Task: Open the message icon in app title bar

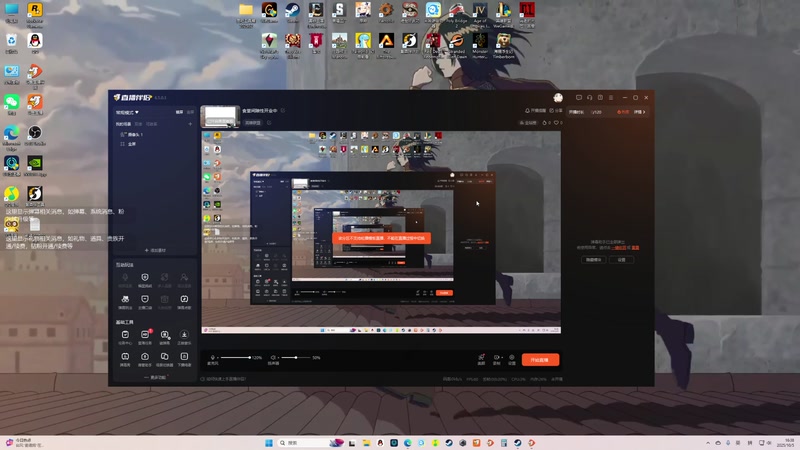Action: [579, 97]
